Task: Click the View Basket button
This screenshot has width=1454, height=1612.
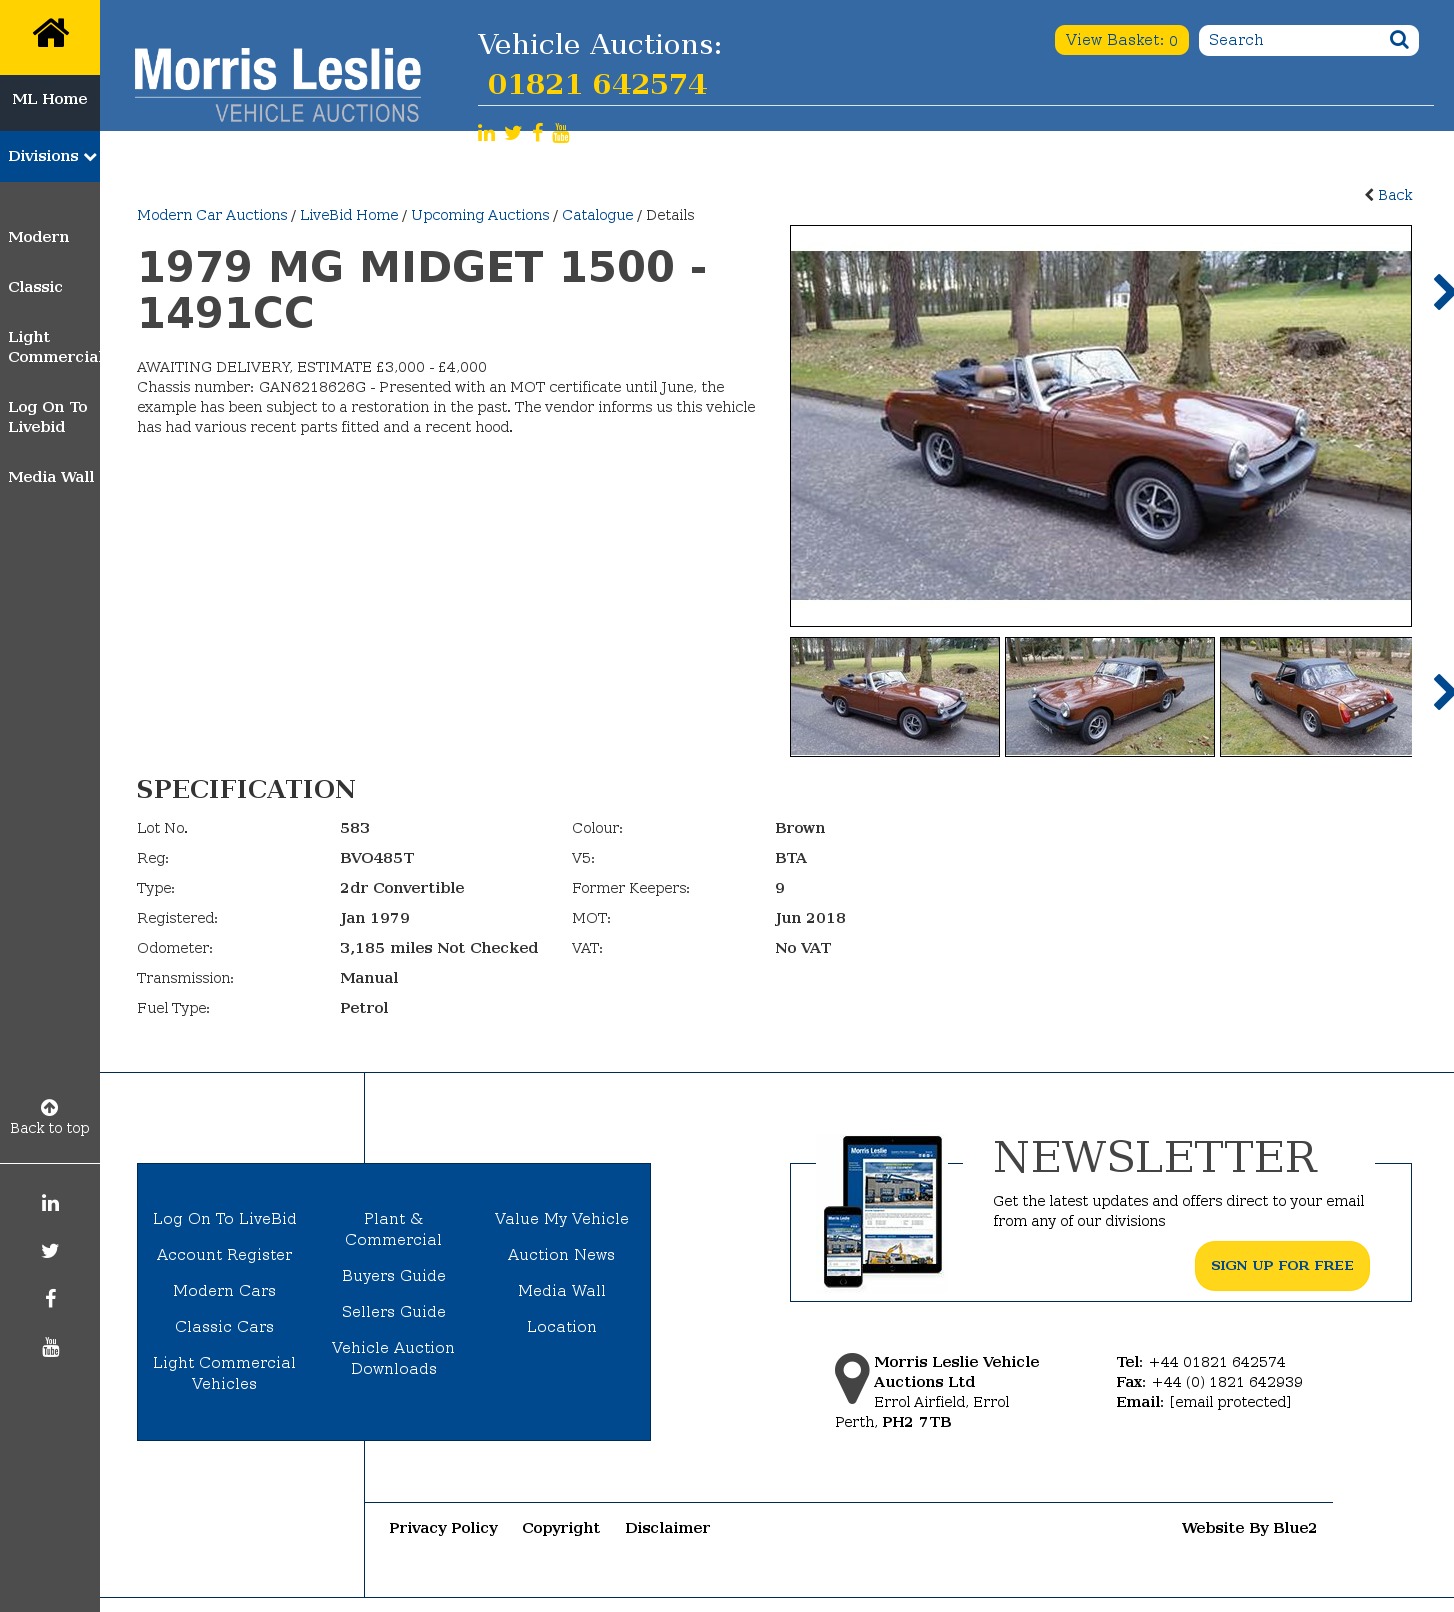Action: tap(1122, 40)
